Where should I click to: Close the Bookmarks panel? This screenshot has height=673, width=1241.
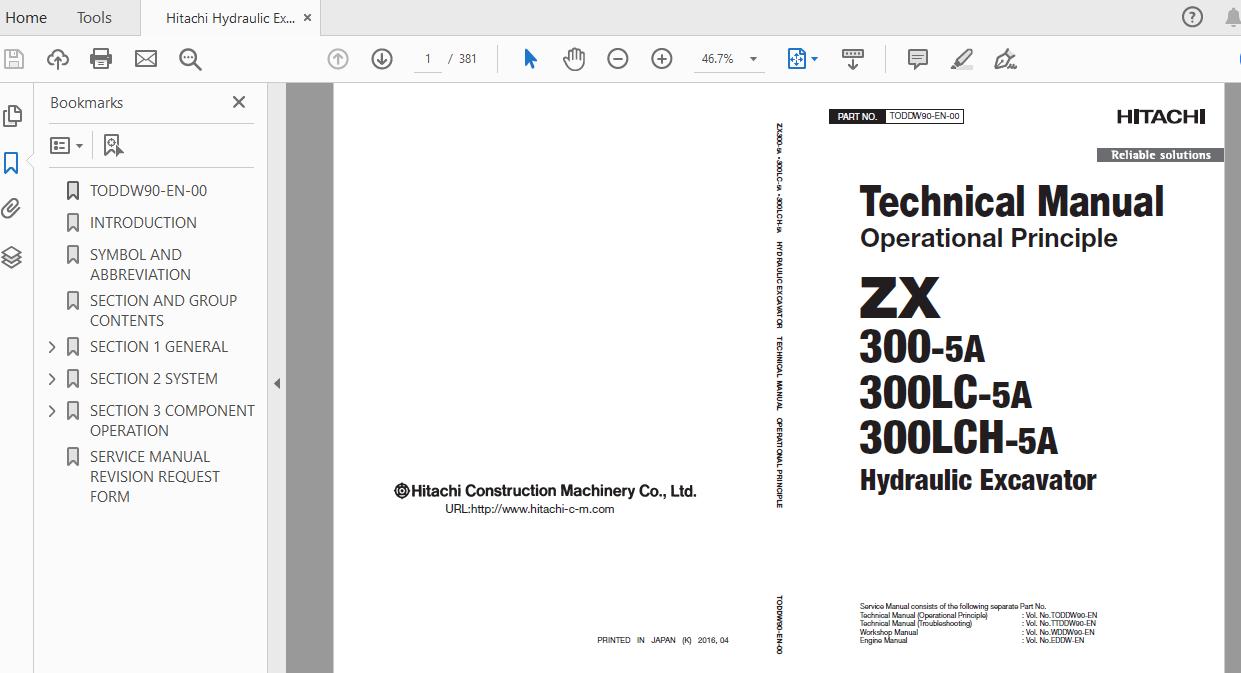[x=239, y=102]
